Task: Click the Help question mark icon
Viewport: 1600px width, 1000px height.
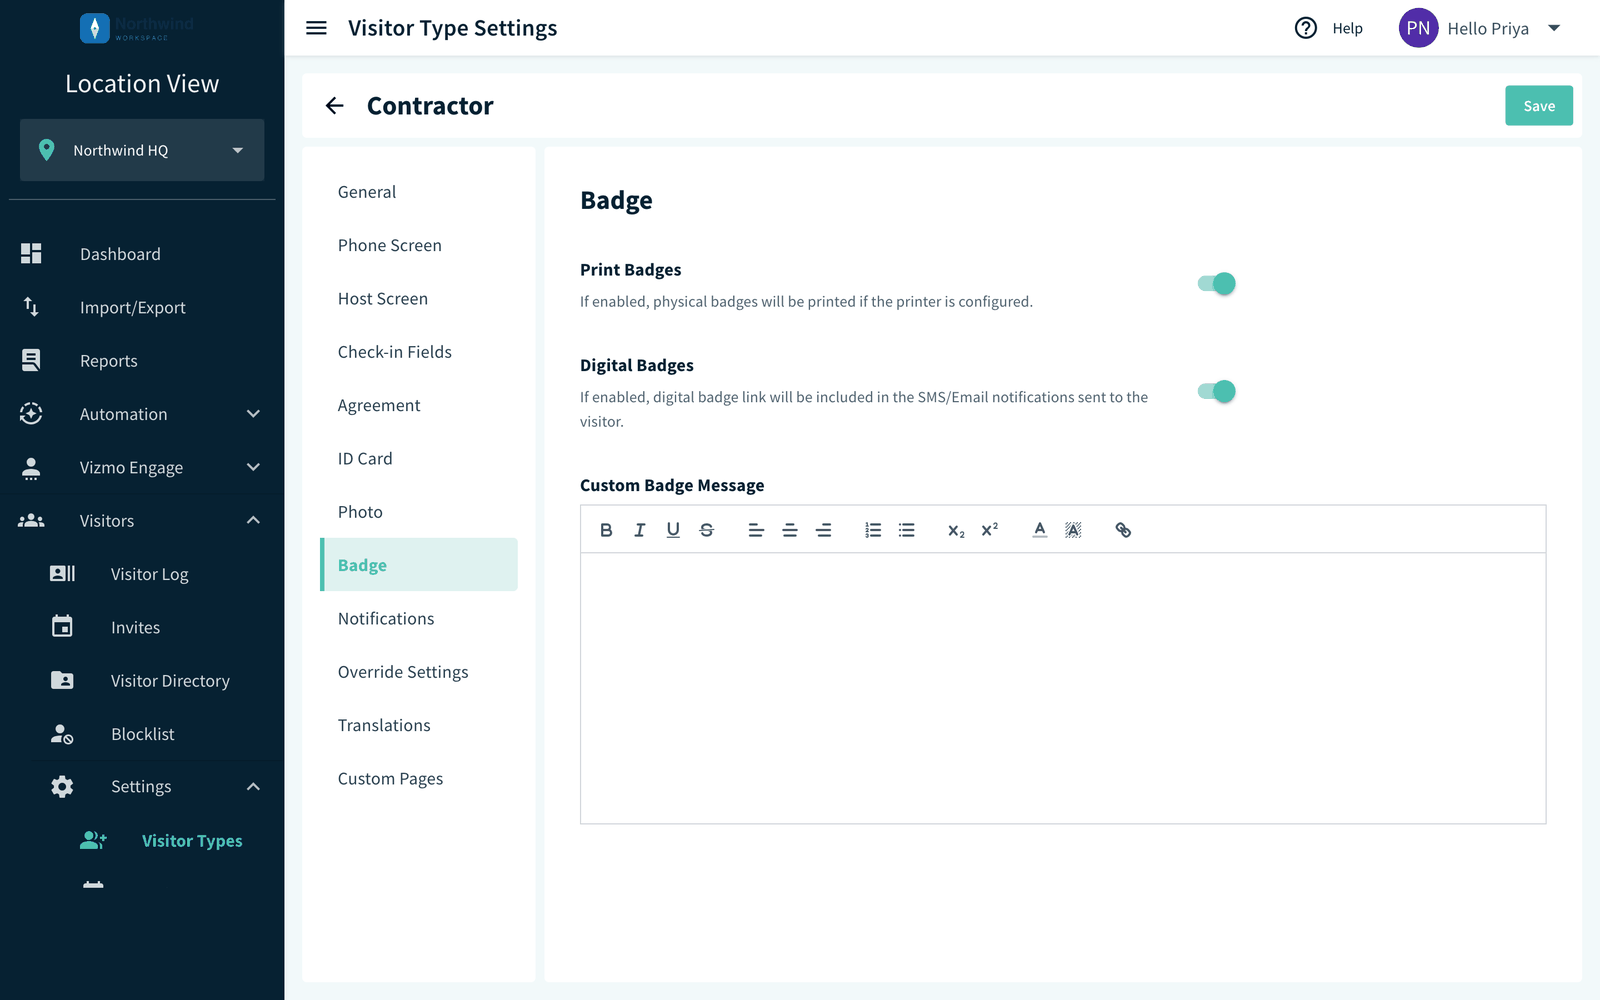Action: (x=1306, y=28)
